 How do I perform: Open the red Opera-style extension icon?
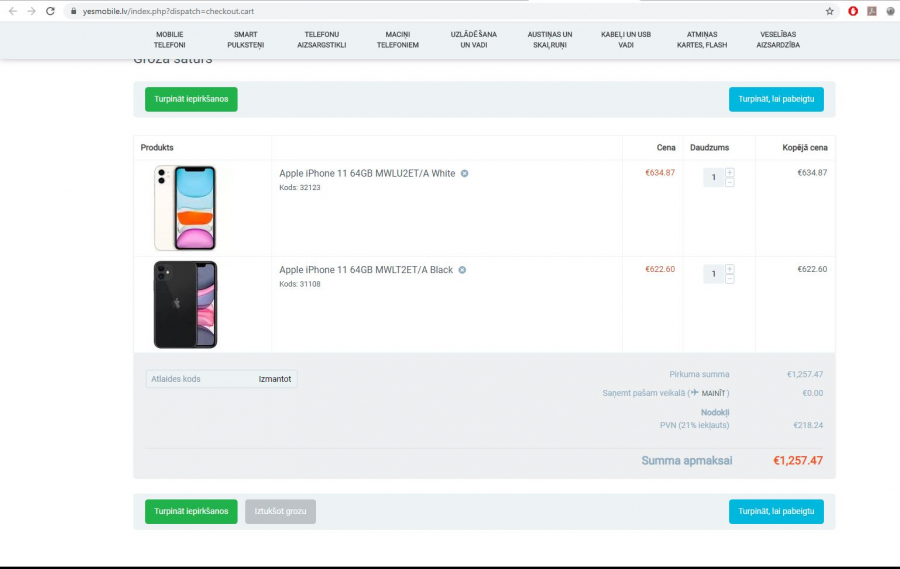tap(853, 11)
